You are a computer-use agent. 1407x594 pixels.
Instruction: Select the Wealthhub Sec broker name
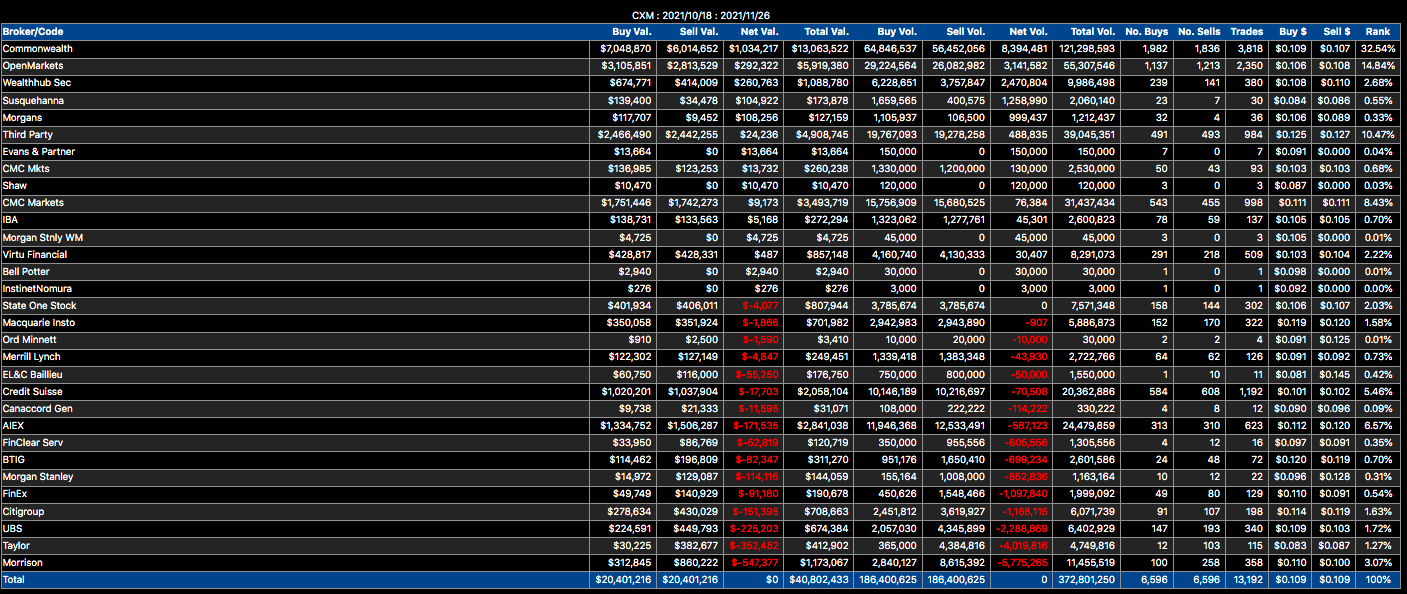click(36, 83)
